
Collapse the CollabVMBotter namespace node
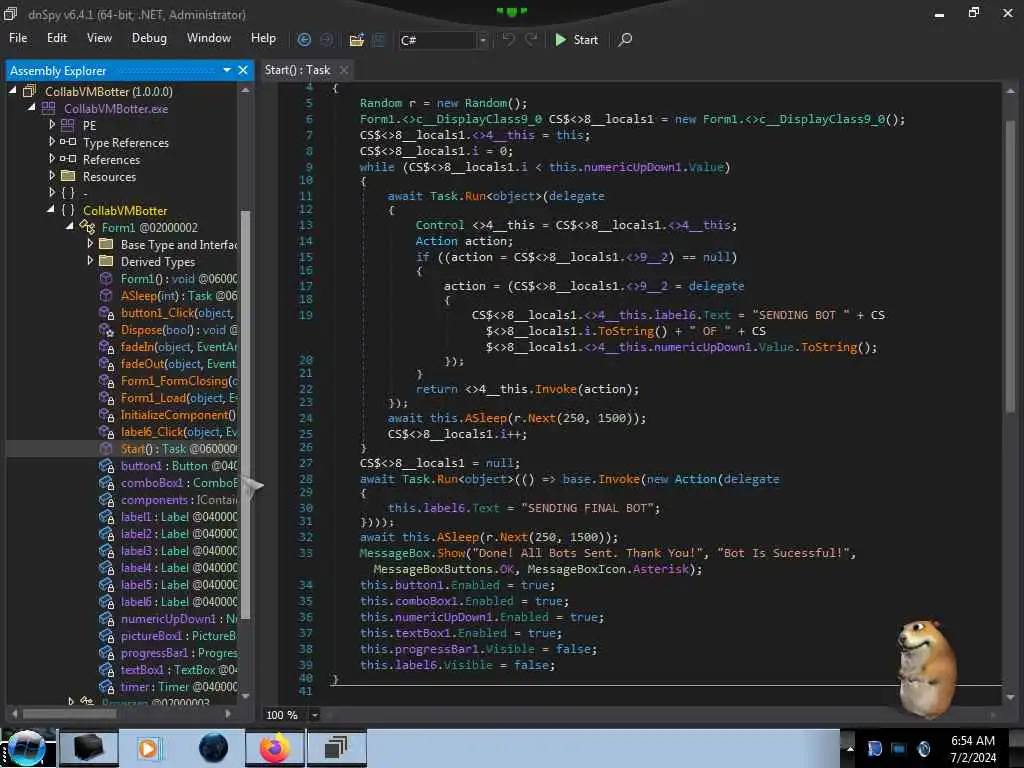[x=50, y=210]
